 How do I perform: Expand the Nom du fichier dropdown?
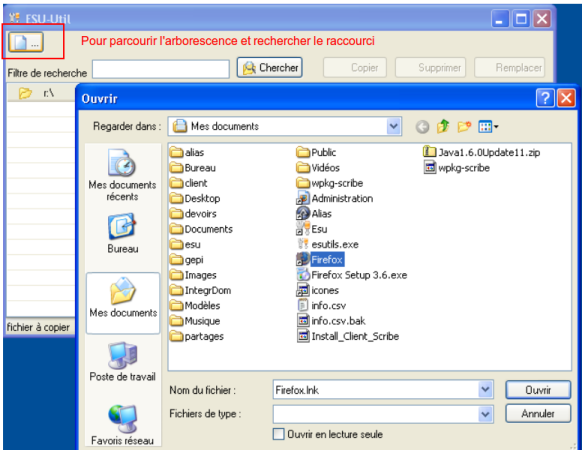[485, 389]
